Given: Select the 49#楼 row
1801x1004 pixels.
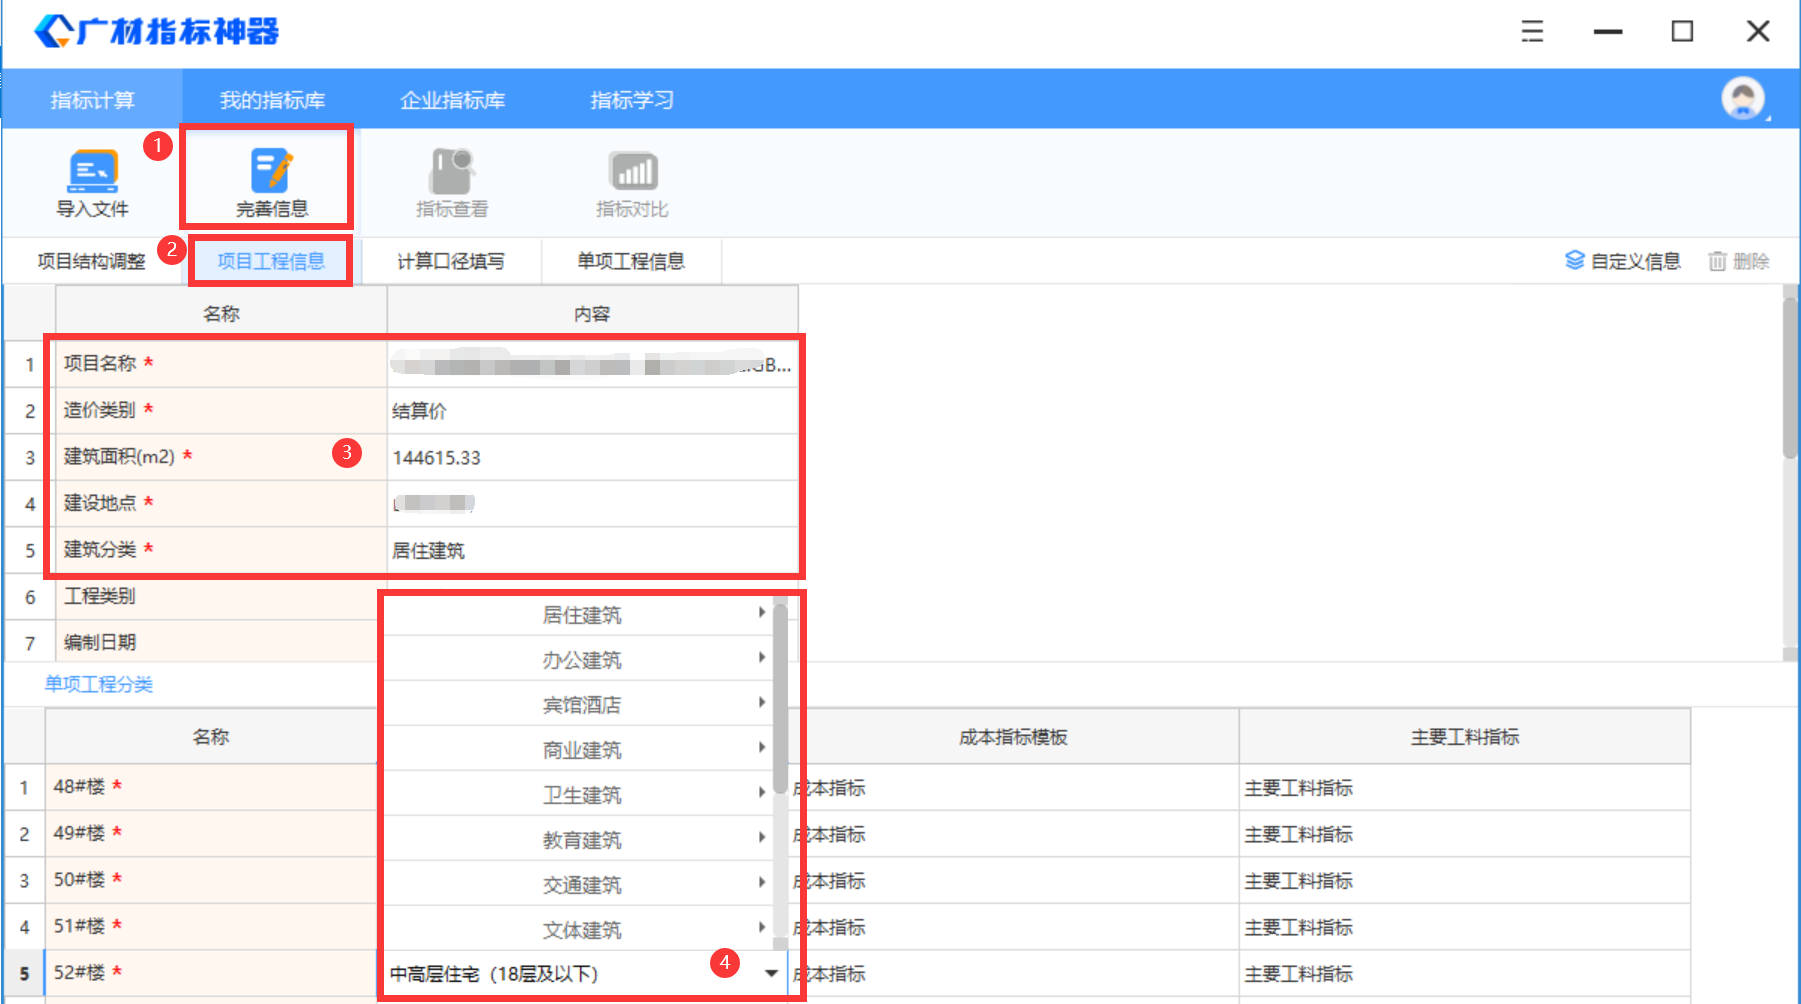Looking at the screenshot, I should tap(210, 833).
